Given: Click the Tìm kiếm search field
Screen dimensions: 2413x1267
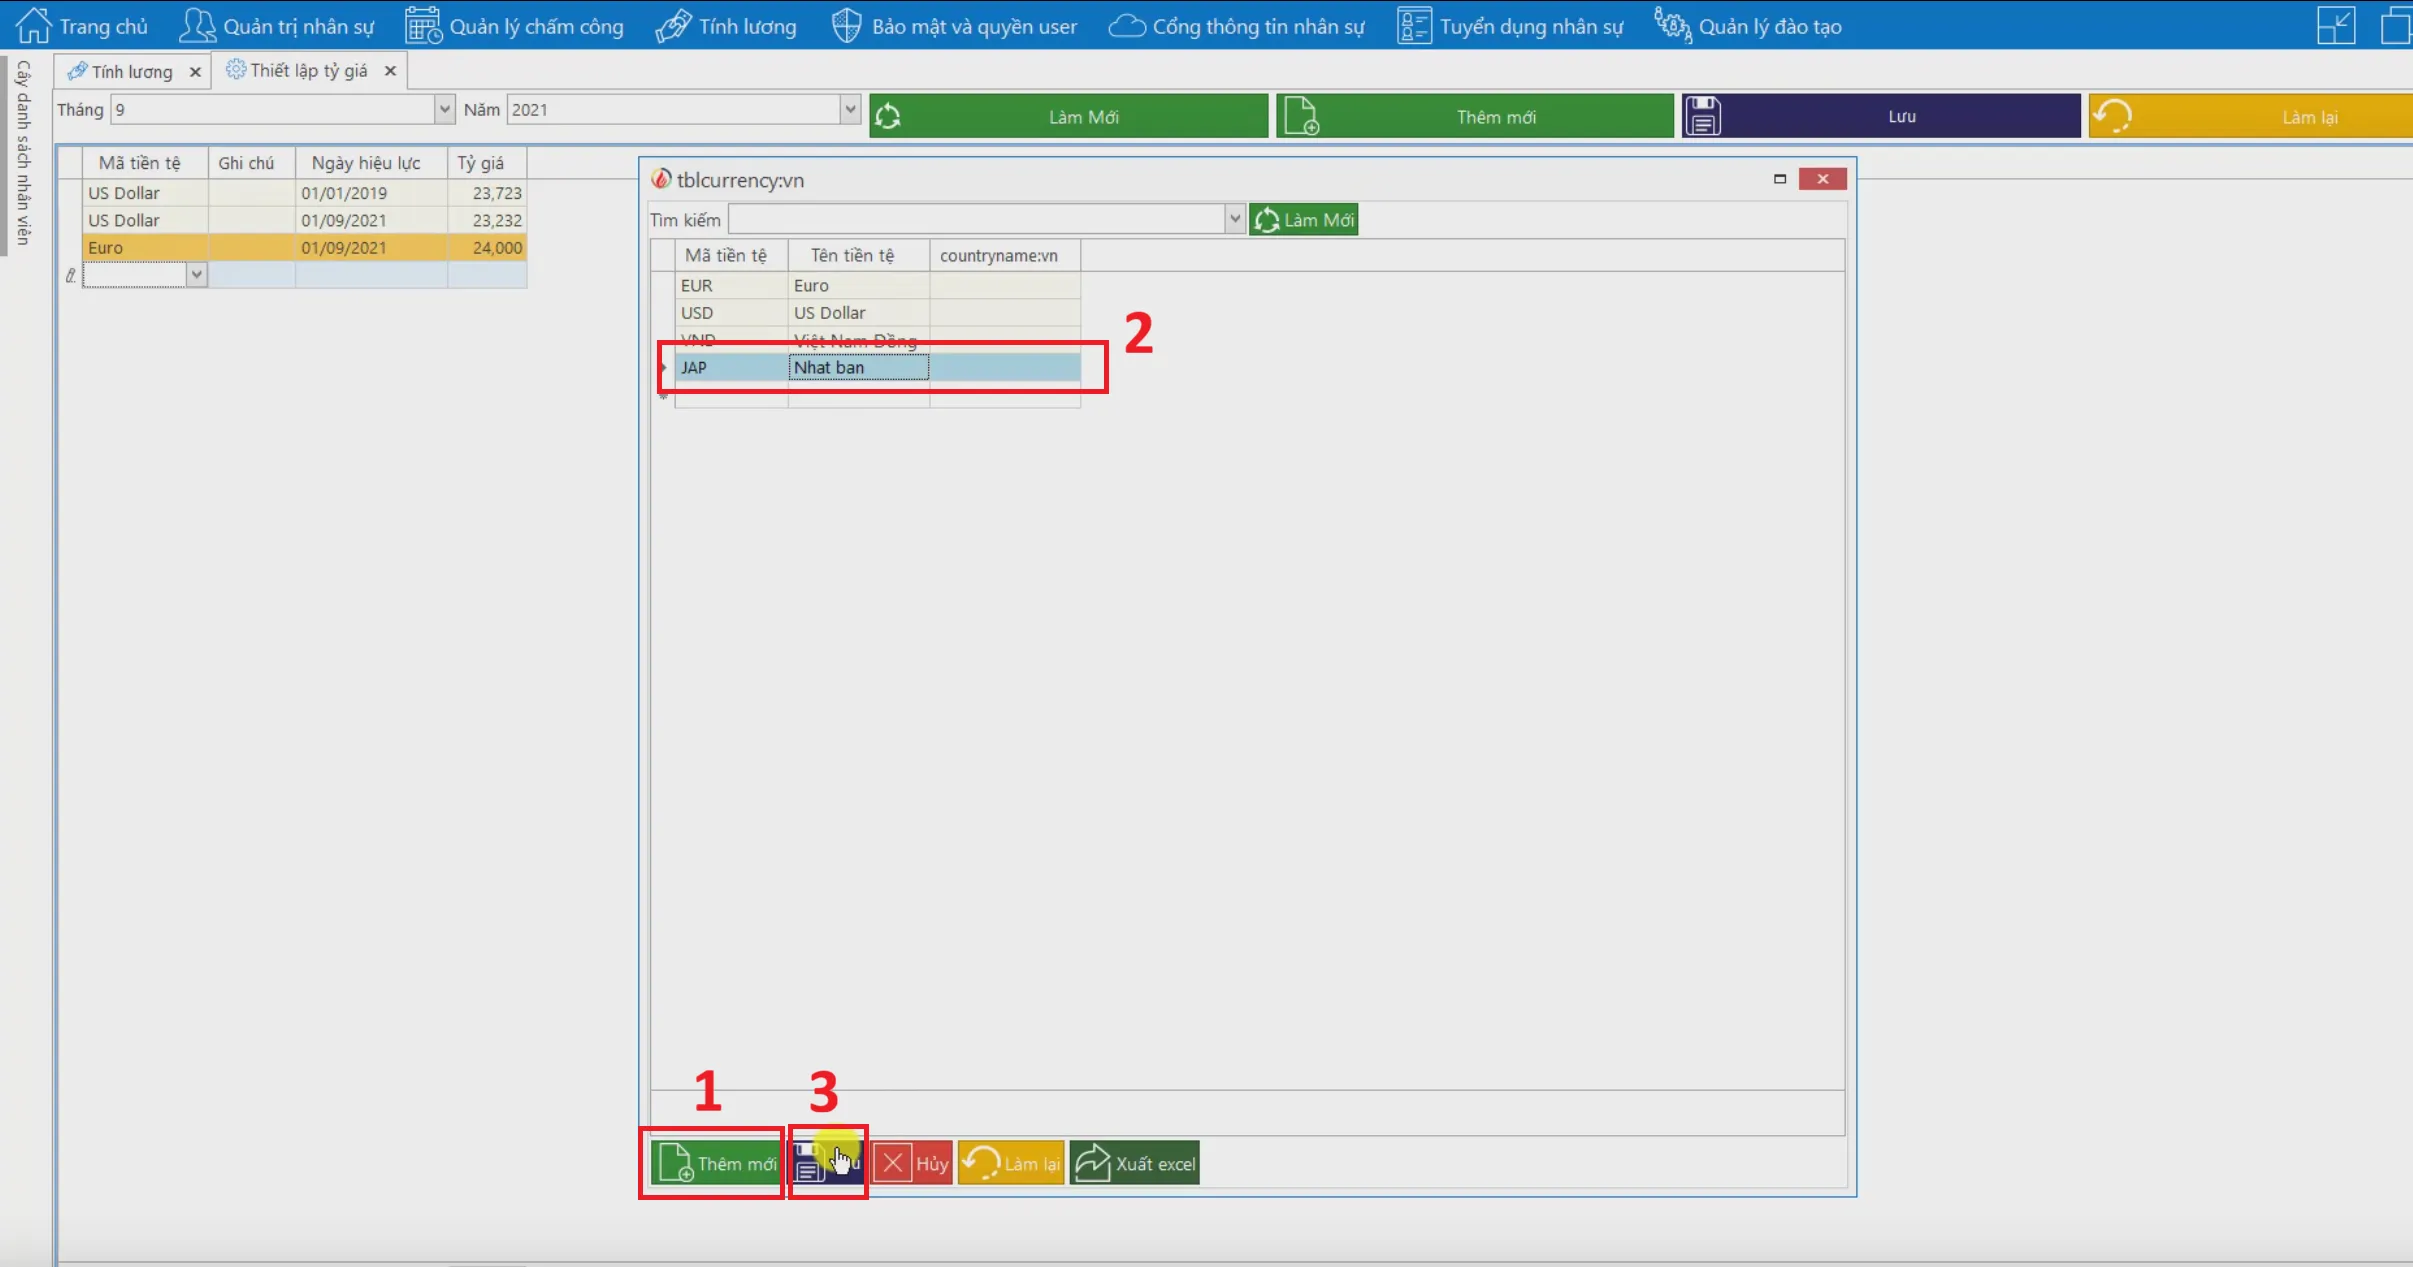Looking at the screenshot, I should pos(977,219).
